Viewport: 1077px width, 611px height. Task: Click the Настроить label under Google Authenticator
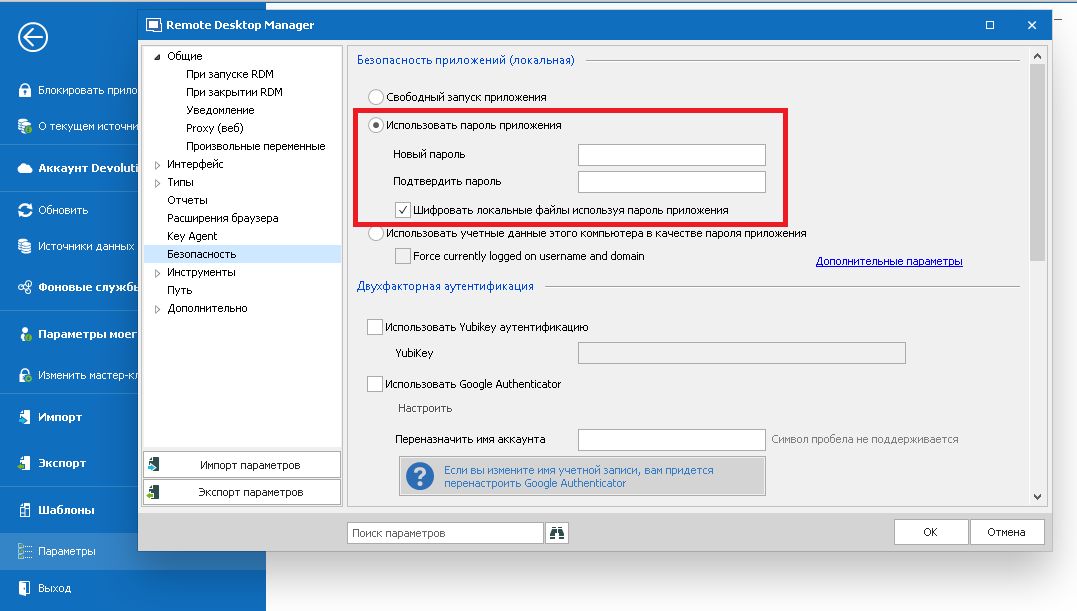pos(424,408)
